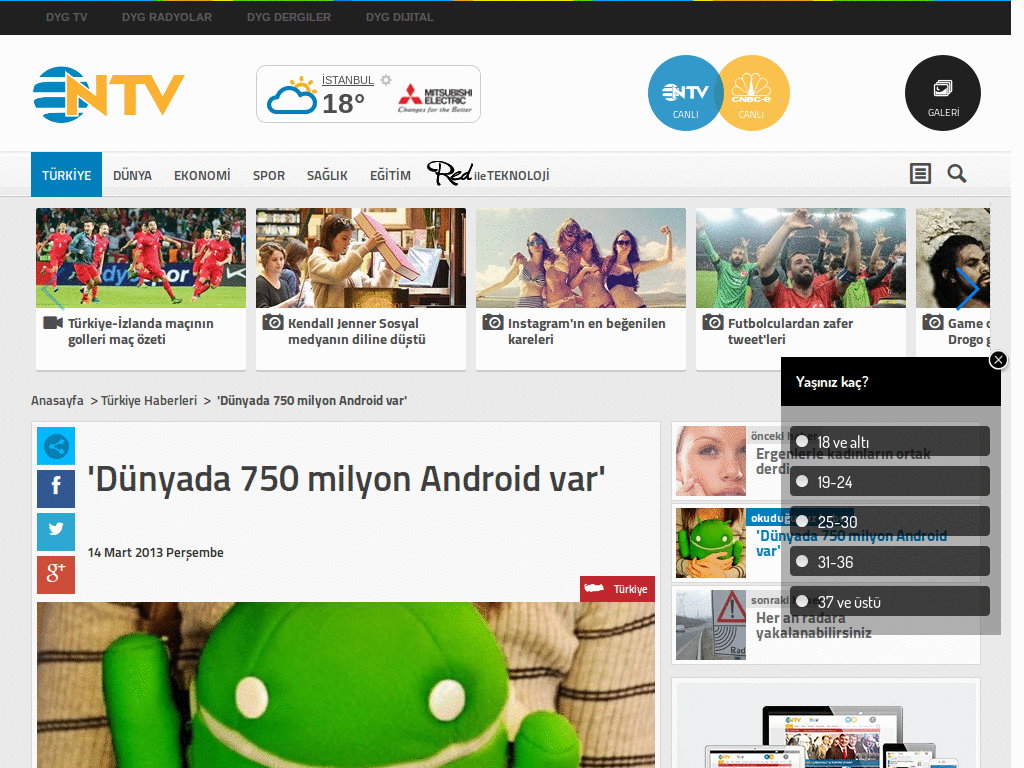Open 'Instagram'ın en beğenilen kareleri' headline
Viewport: 1024px width, 768px height.
click(x=586, y=331)
